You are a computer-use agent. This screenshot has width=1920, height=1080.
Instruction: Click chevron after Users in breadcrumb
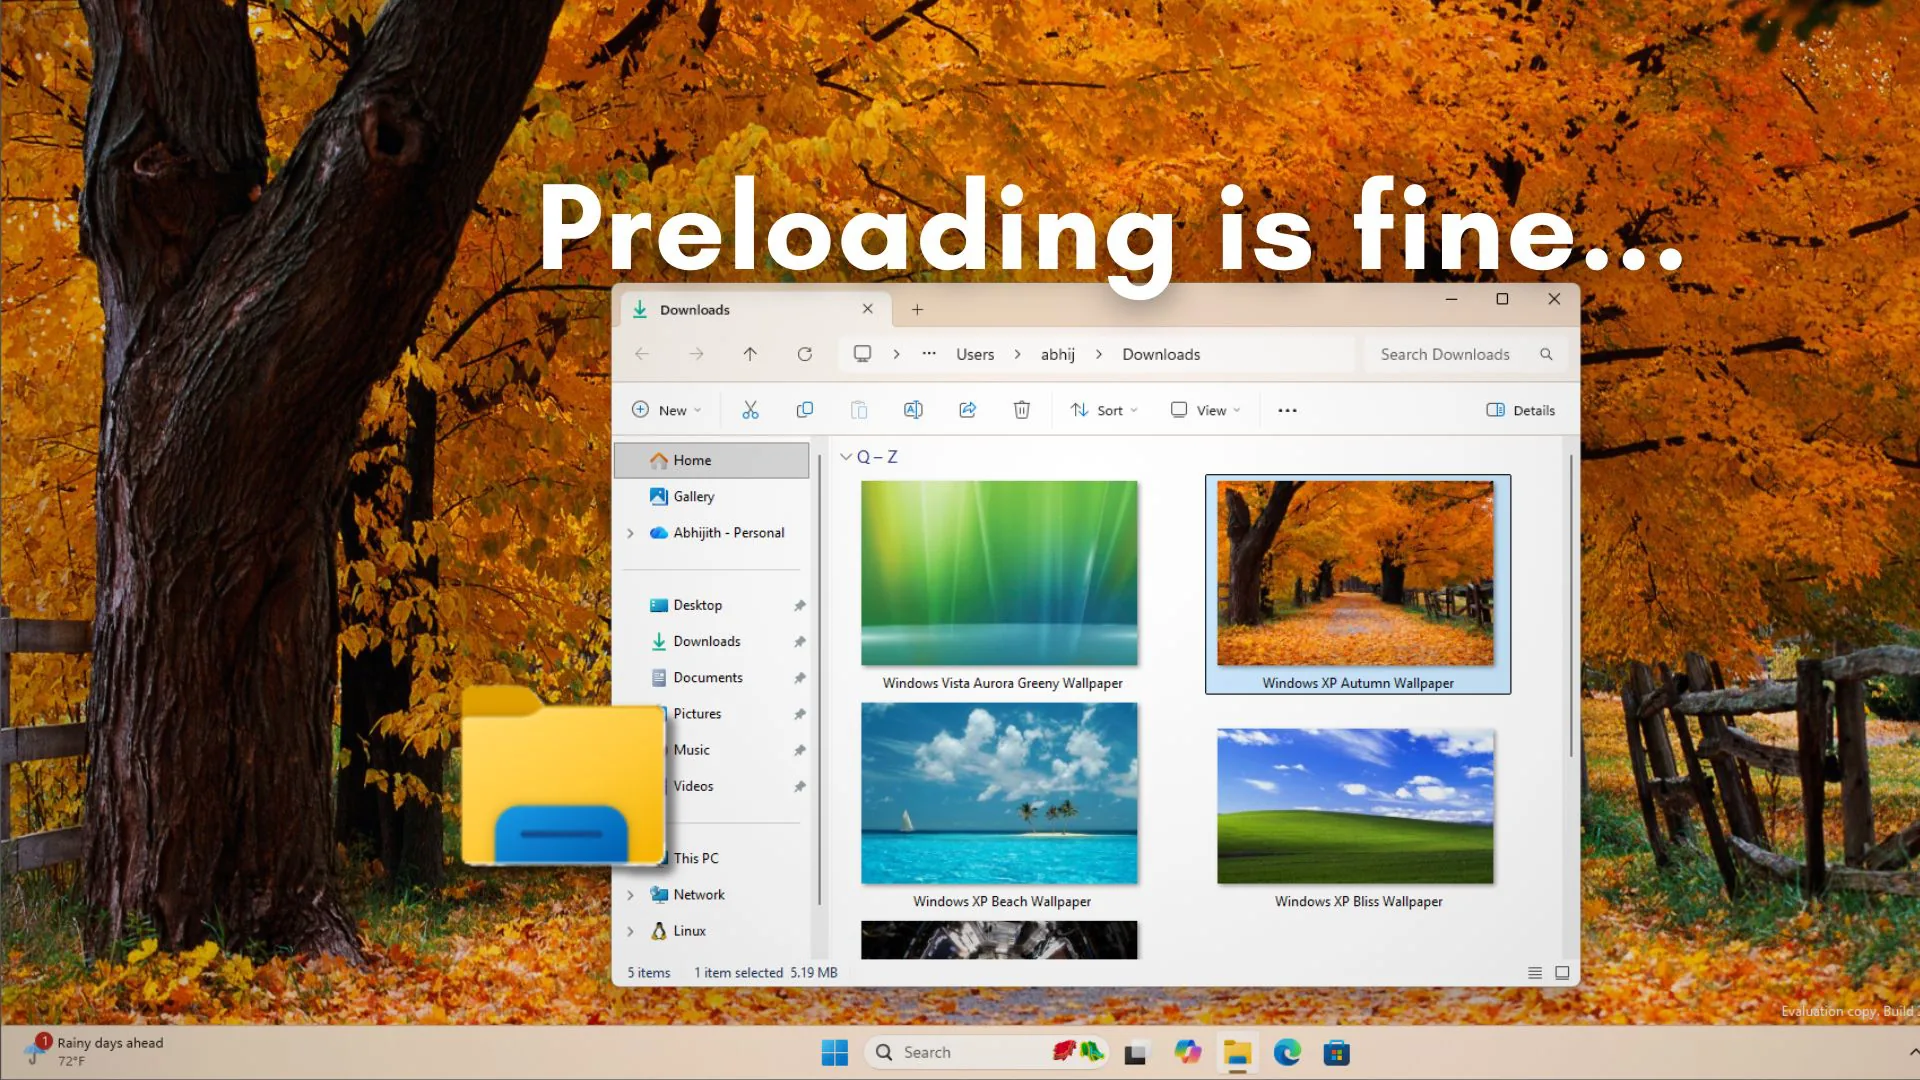point(1017,354)
